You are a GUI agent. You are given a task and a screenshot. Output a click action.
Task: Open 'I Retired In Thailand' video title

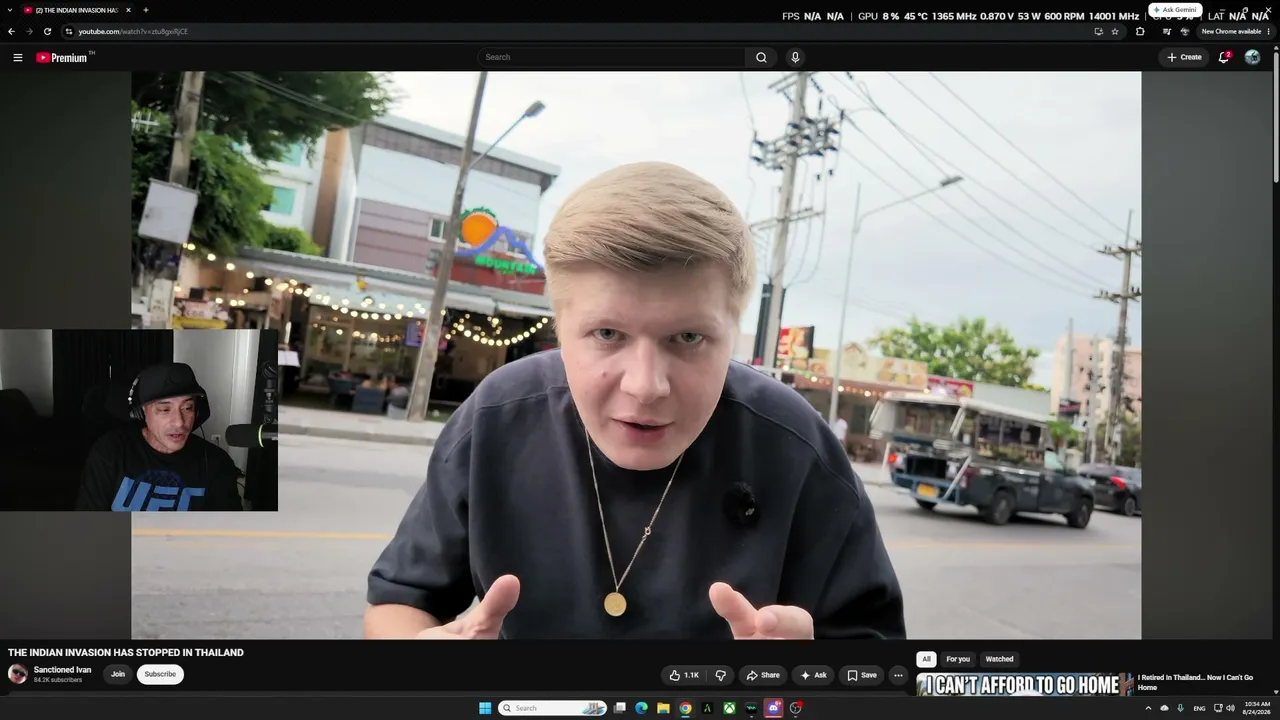(x=1195, y=682)
